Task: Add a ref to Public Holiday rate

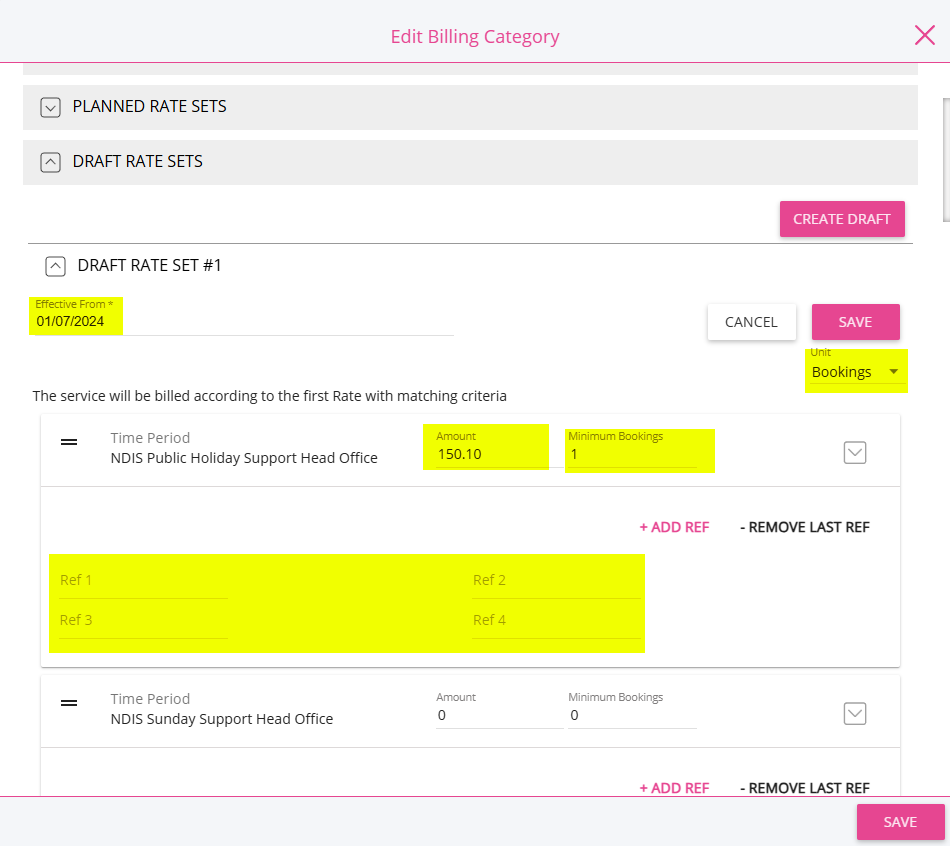Action: pos(674,527)
